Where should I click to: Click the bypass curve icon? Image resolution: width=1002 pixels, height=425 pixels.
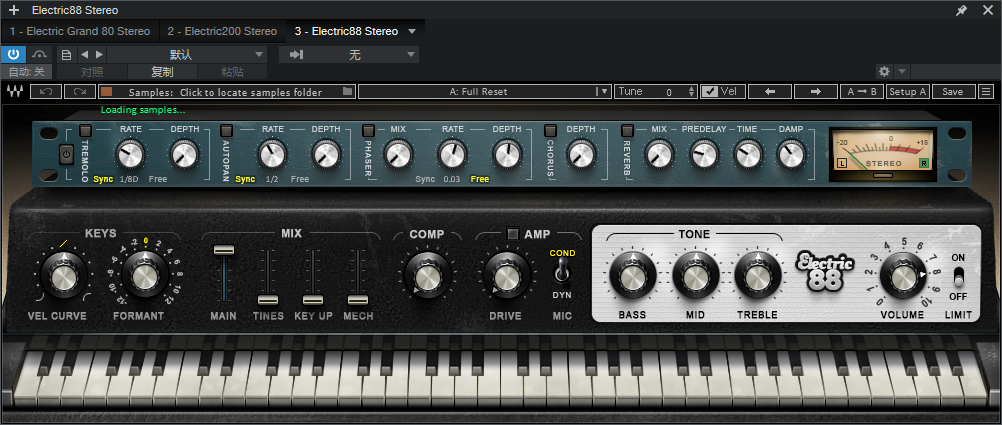pos(41,54)
